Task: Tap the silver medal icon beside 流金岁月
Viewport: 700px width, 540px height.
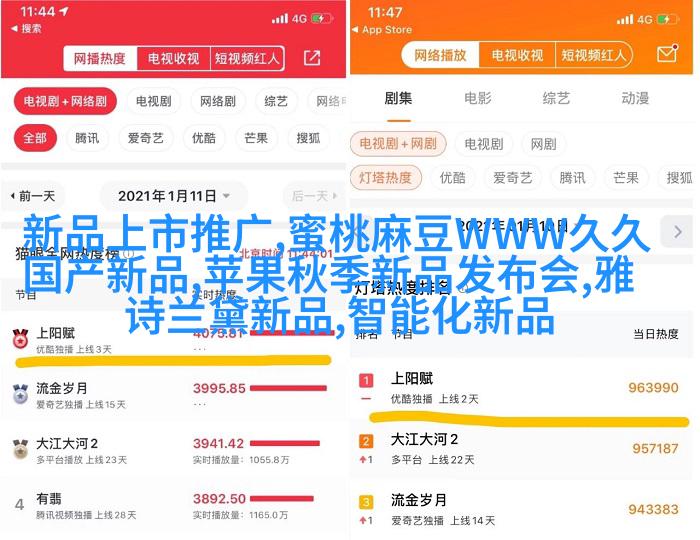Action: click(20, 394)
